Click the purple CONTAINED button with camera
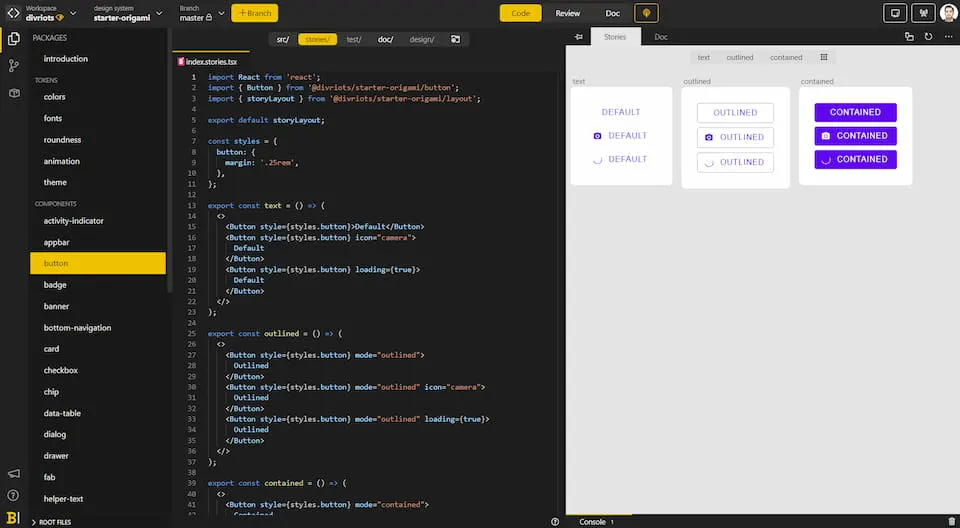This screenshot has width=960, height=528. click(x=855, y=136)
